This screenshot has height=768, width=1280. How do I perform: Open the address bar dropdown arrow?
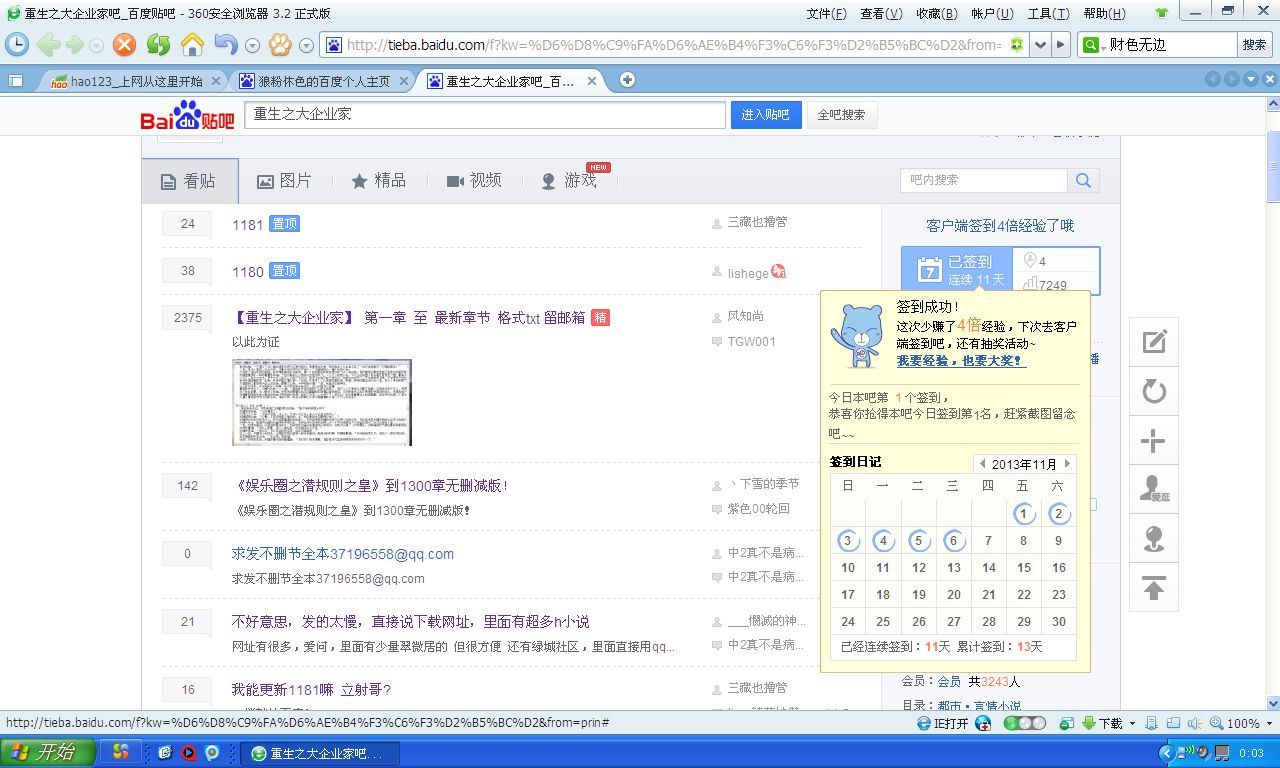[x=1041, y=45]
